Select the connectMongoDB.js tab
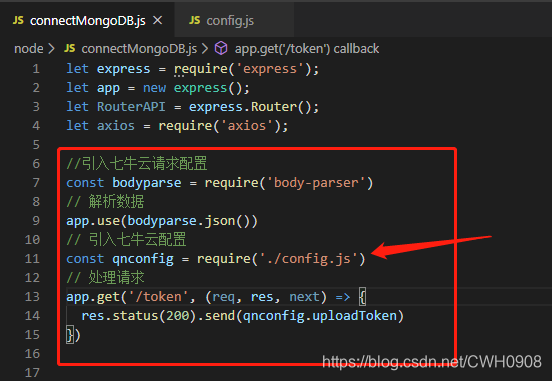The height and width of the screenshot is (381, 552). 88,21
